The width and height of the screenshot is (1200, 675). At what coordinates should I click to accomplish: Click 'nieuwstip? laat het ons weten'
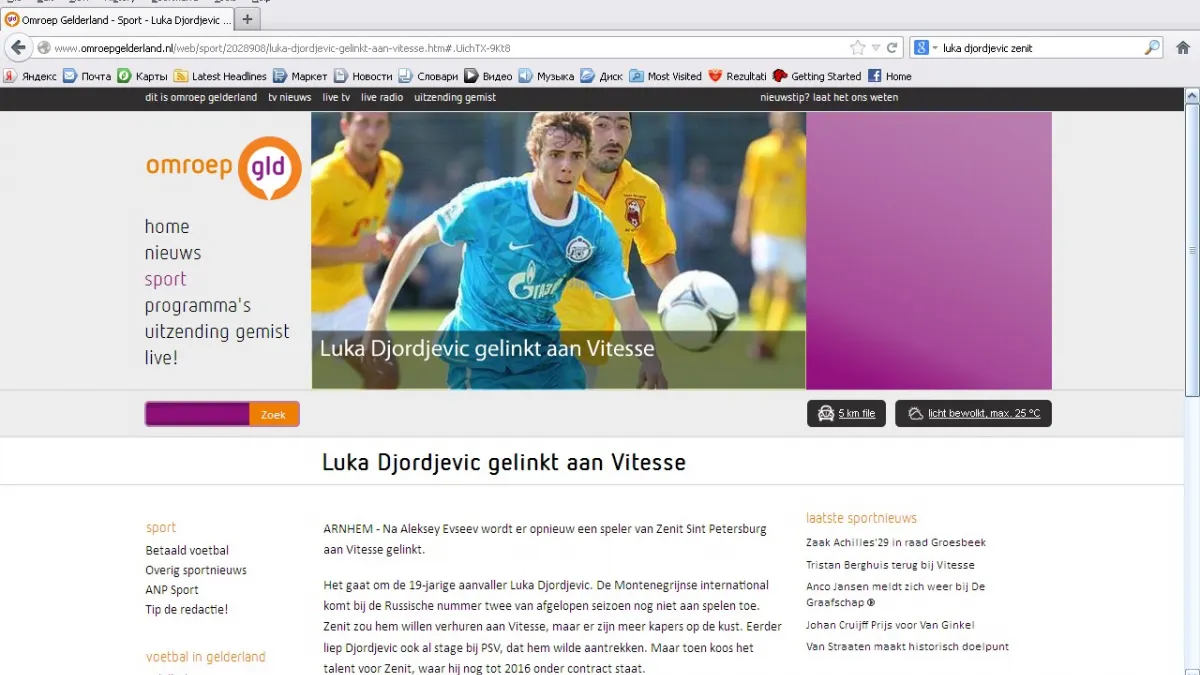coord(829,98)
